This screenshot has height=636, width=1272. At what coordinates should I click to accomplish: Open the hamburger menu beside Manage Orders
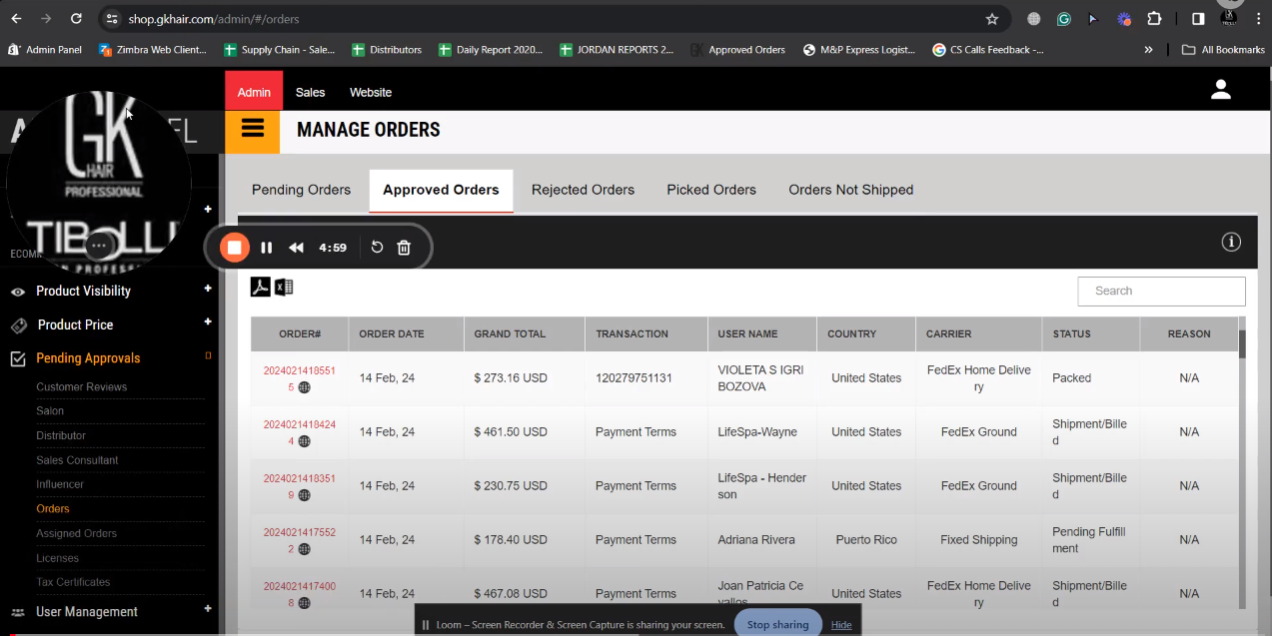[x=252, y=129]
